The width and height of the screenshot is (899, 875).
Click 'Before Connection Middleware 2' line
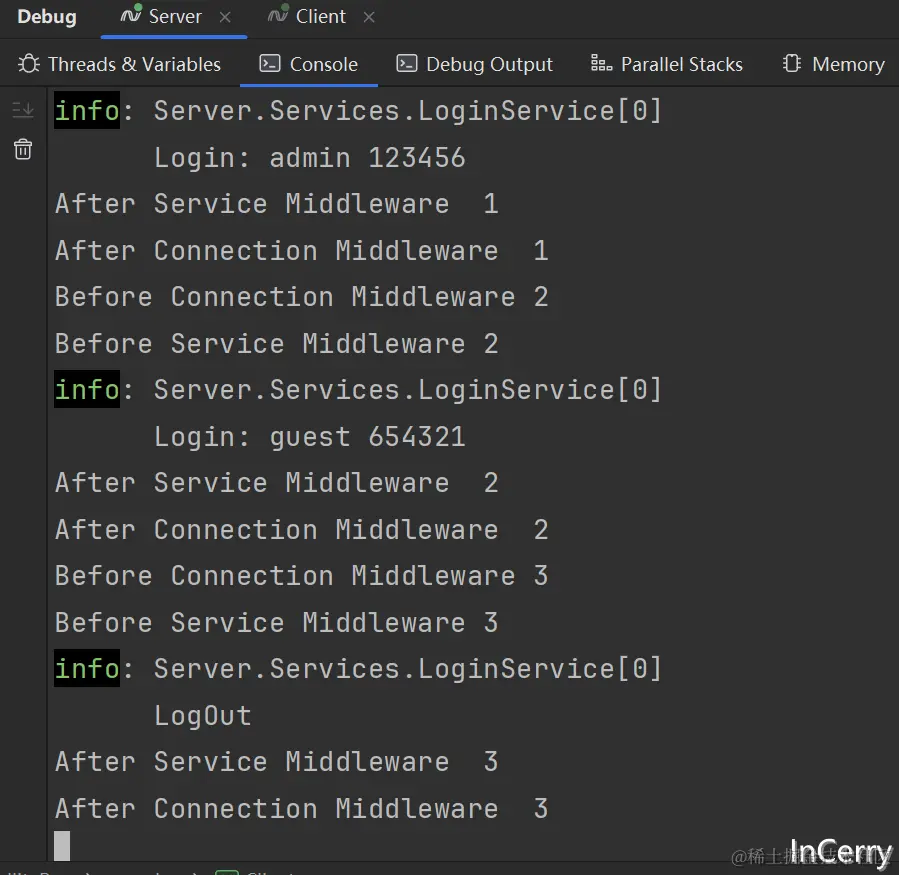pyautogui.click(x=302, y=297)
